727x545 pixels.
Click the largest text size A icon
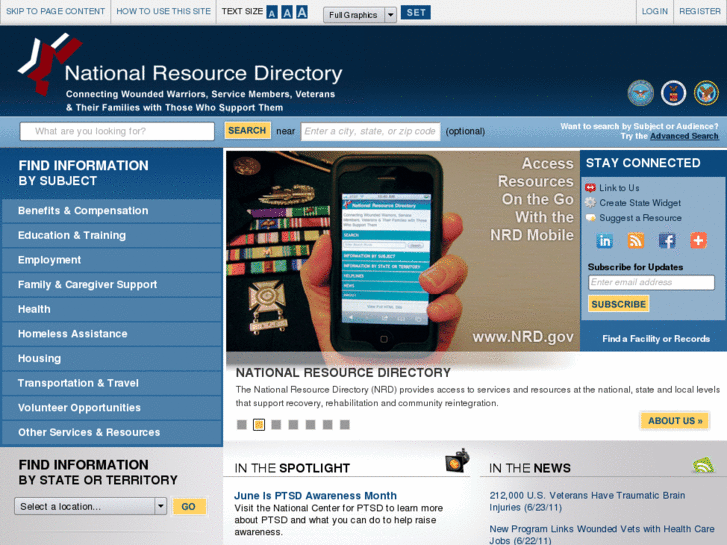point(302,12)
